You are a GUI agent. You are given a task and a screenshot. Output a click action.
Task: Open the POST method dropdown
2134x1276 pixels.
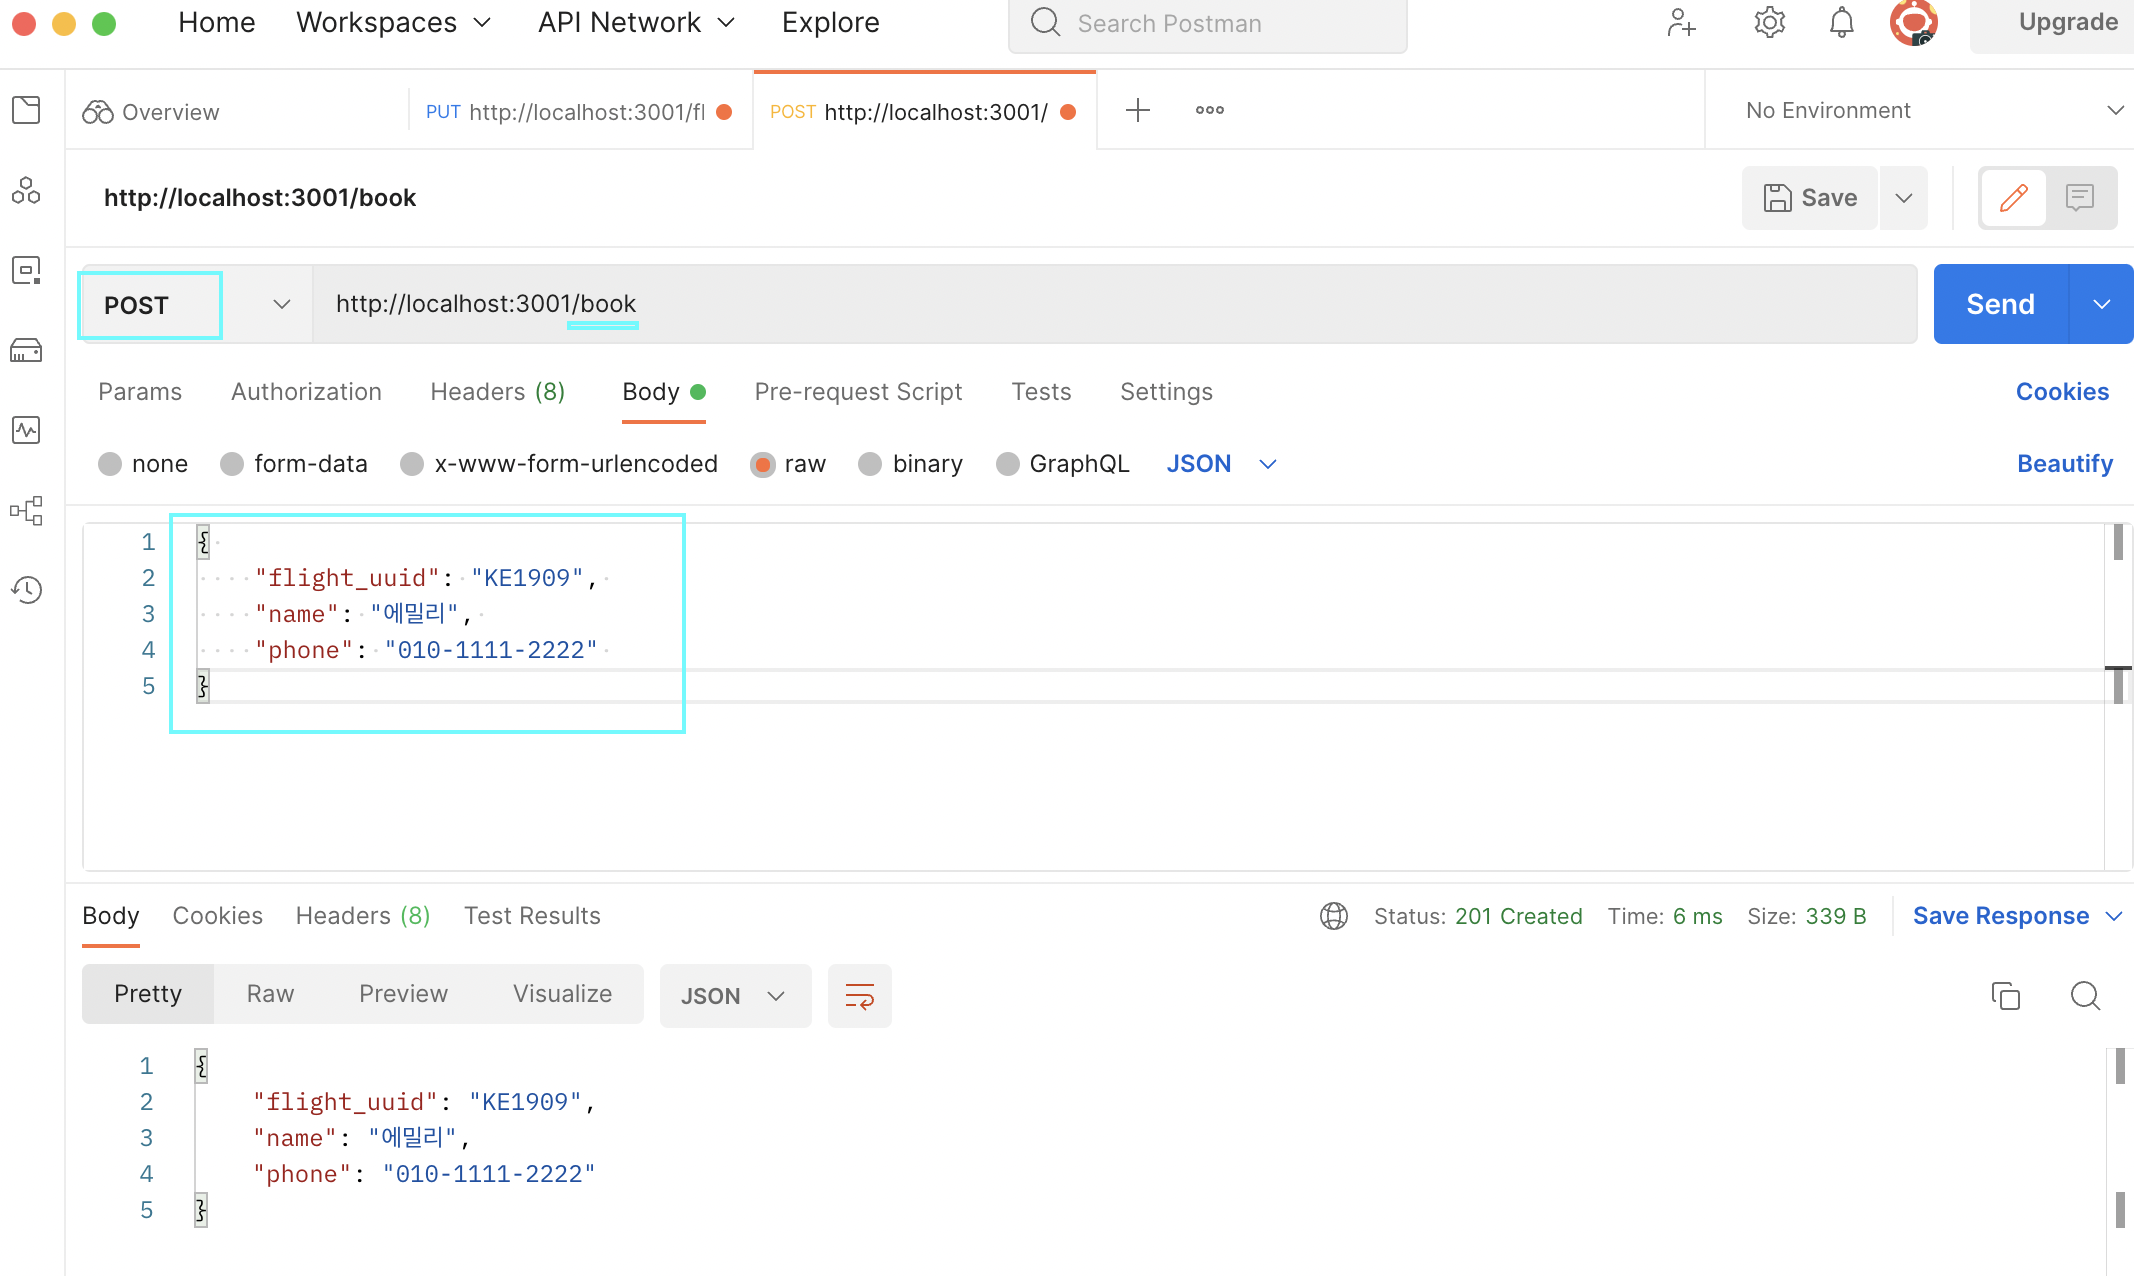pyautogui.click(x=281, y=304)
